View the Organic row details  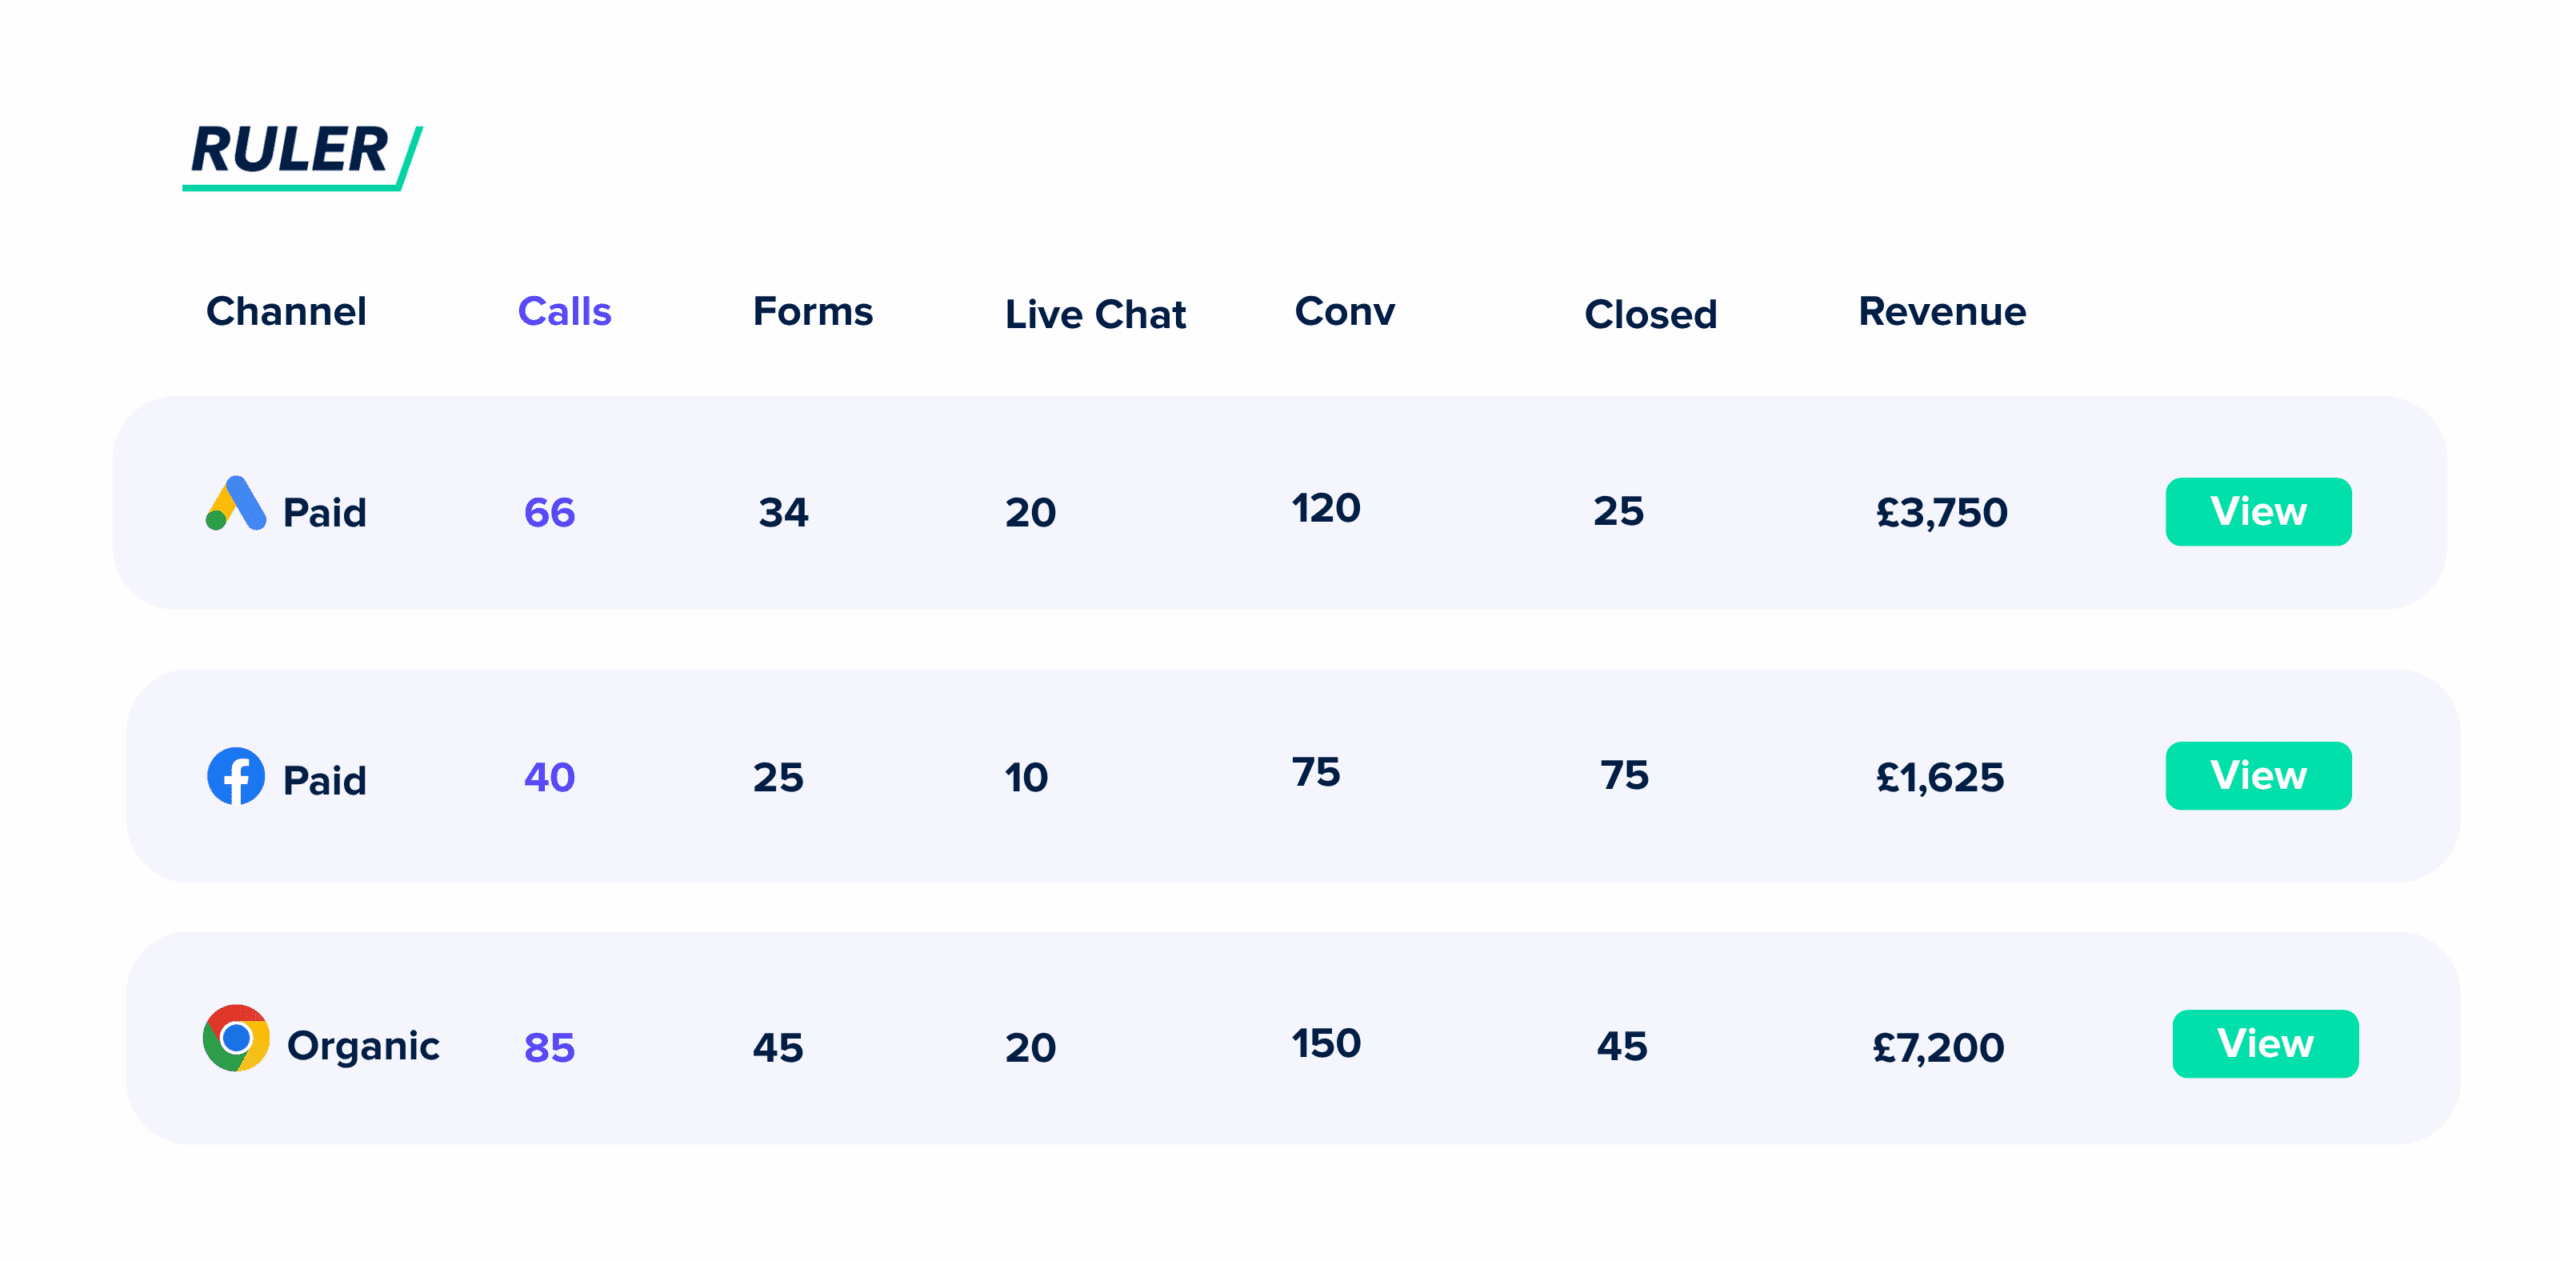coord(2264,1043)
